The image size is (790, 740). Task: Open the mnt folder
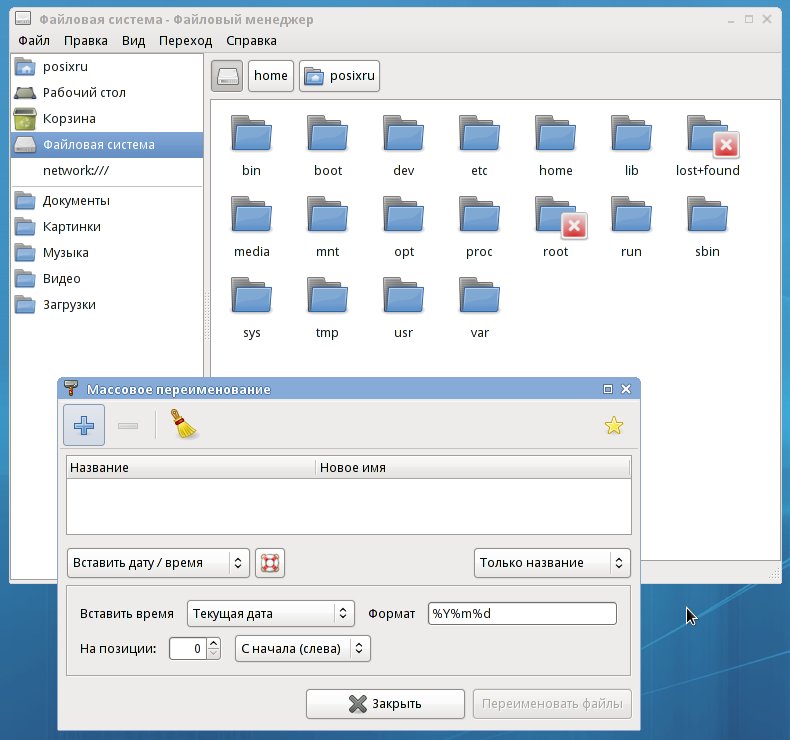click(x=327, y=226)
